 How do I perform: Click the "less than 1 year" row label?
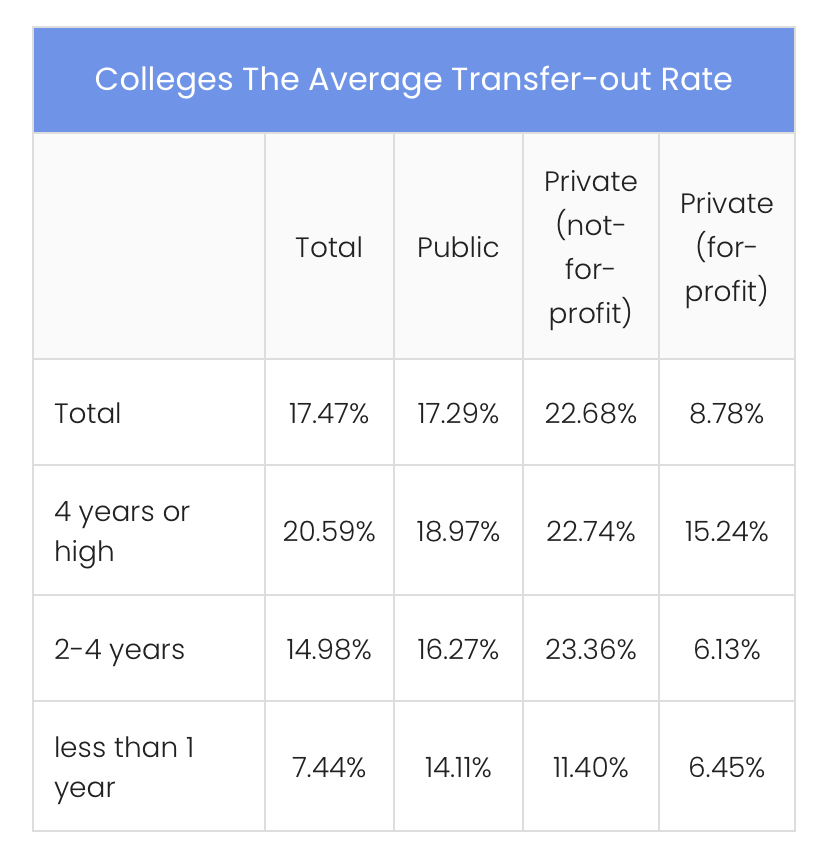pyautogui.click(x=123, y=767)
